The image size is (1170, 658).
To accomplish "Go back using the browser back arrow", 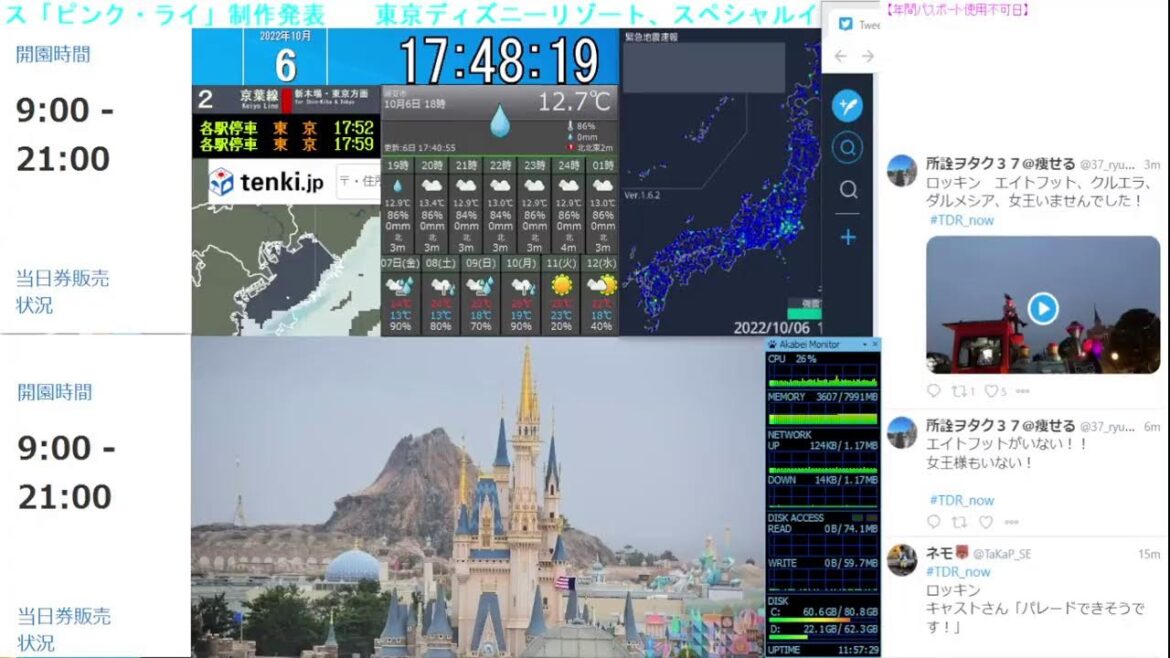I will 841,56.
